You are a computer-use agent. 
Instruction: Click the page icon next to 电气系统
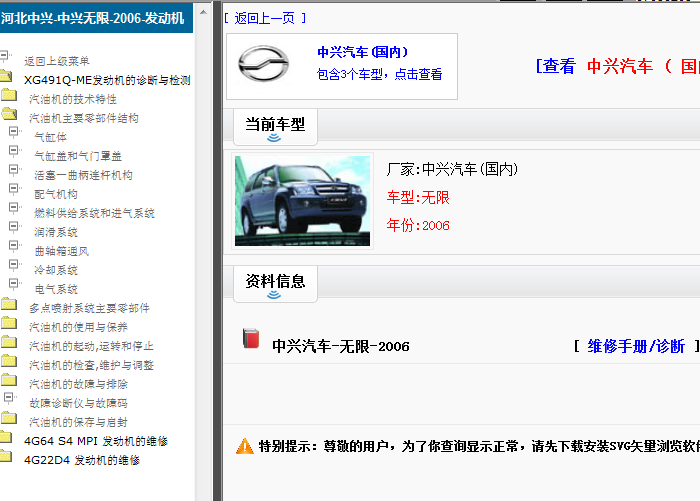(15, 284)
